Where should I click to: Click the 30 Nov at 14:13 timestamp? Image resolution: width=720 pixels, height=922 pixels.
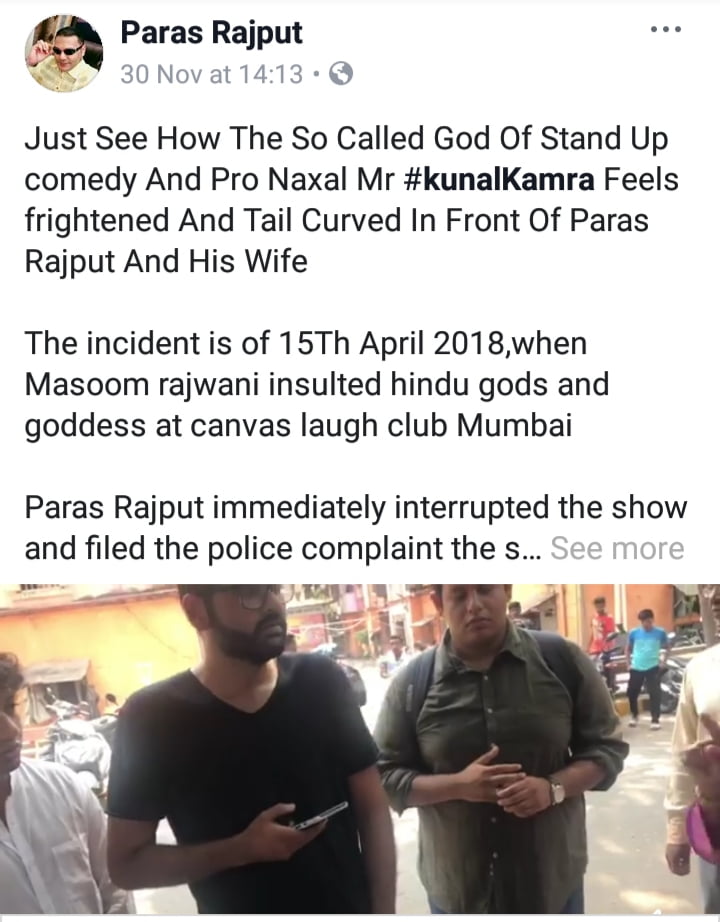212,75
